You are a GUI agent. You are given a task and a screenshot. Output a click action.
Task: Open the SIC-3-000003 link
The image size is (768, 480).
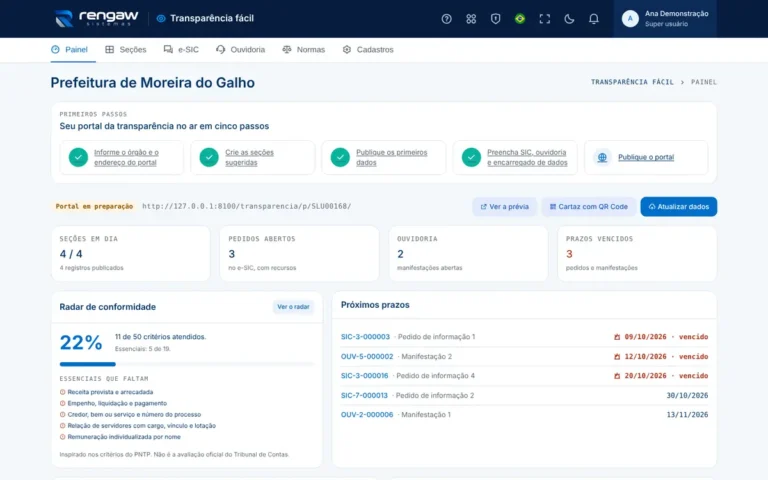click(365, 336)
